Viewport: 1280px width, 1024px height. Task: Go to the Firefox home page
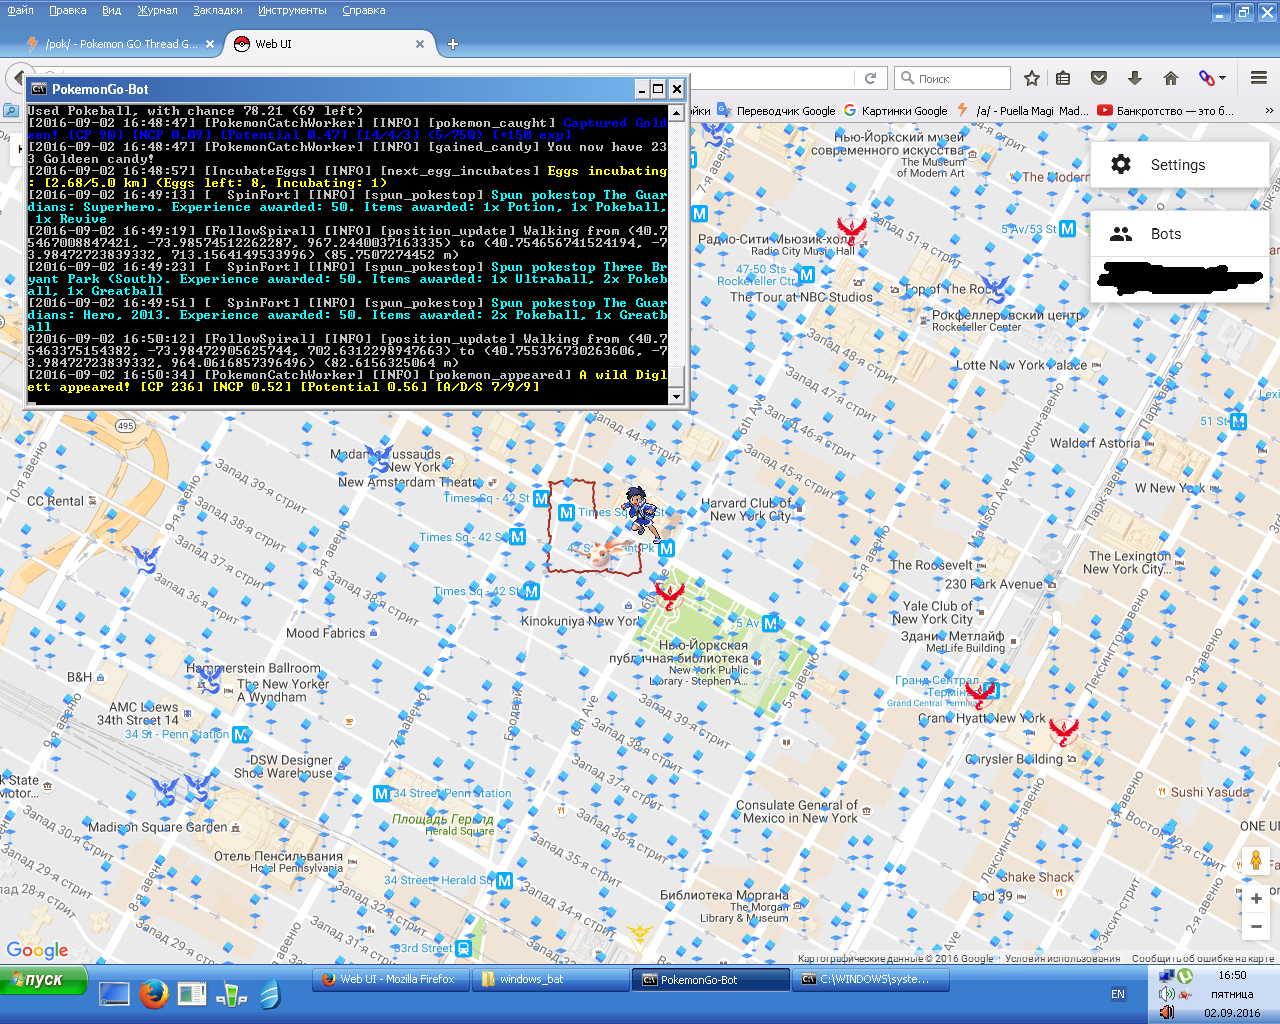[x=1171, y=78]
